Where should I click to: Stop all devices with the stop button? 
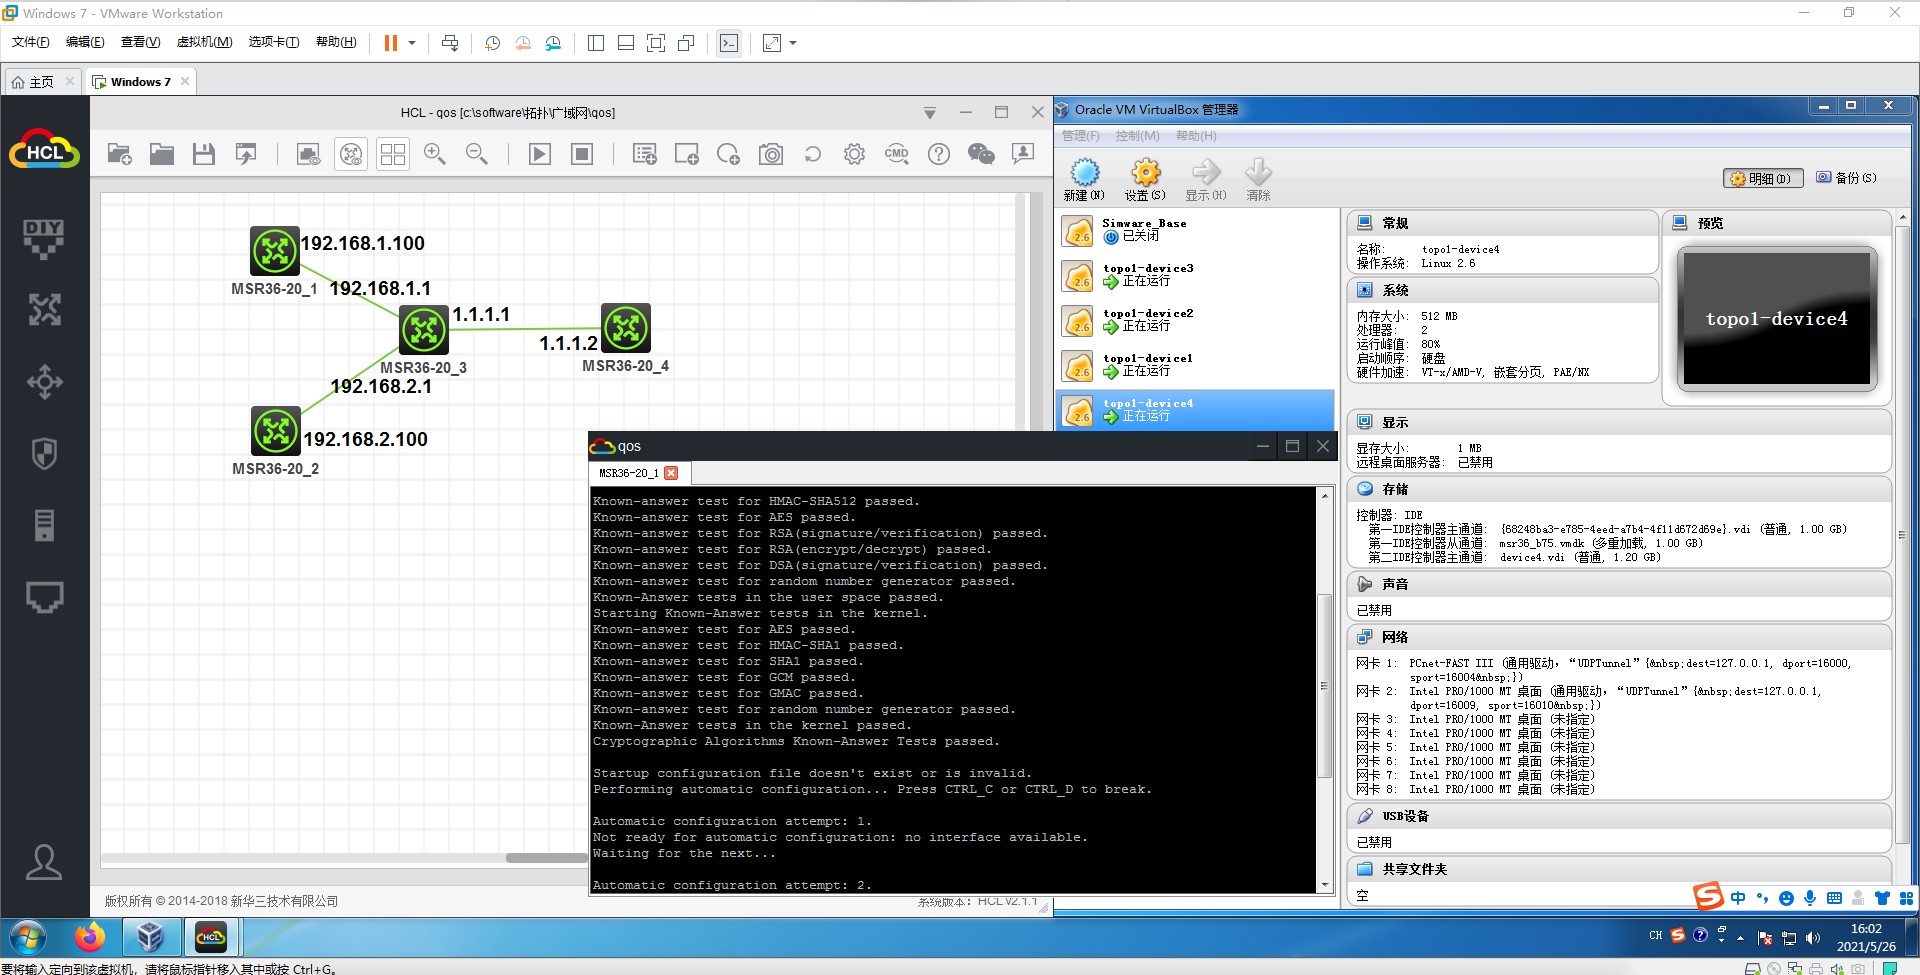[x=582, y=154]
